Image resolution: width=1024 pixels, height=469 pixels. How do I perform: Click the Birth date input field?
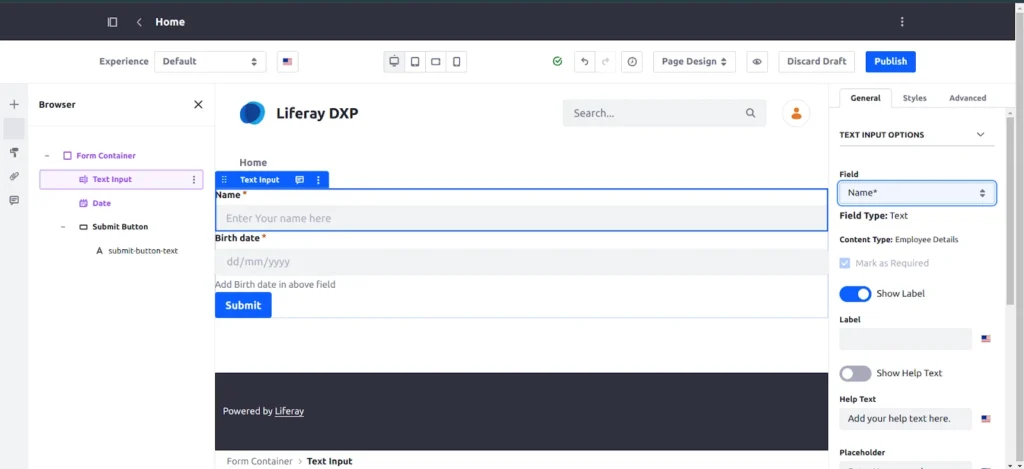521,262
